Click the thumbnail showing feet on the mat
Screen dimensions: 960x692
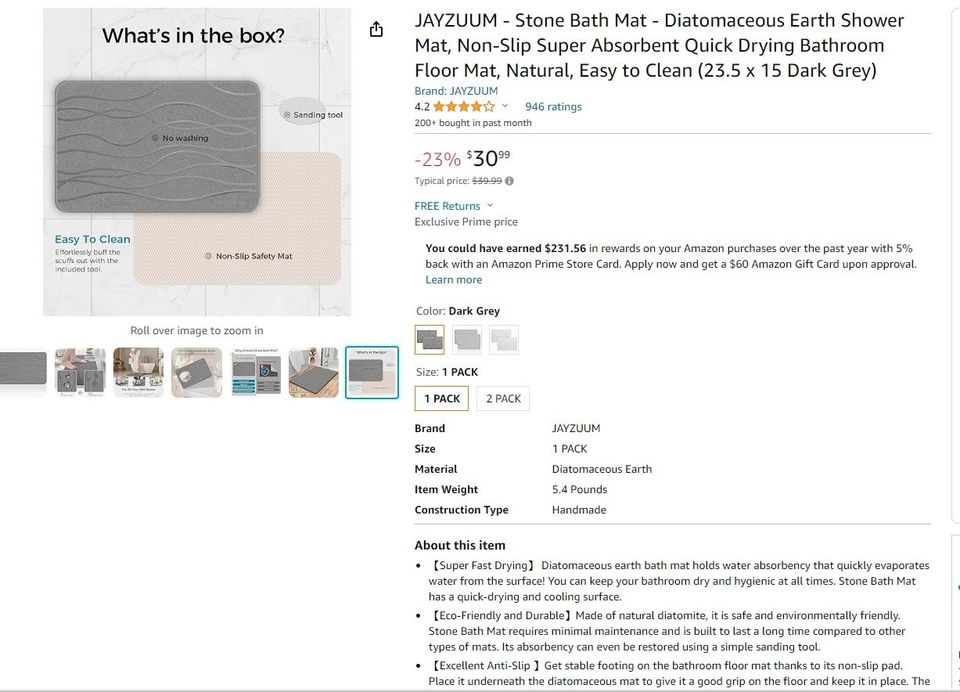[x=79, y=372]
